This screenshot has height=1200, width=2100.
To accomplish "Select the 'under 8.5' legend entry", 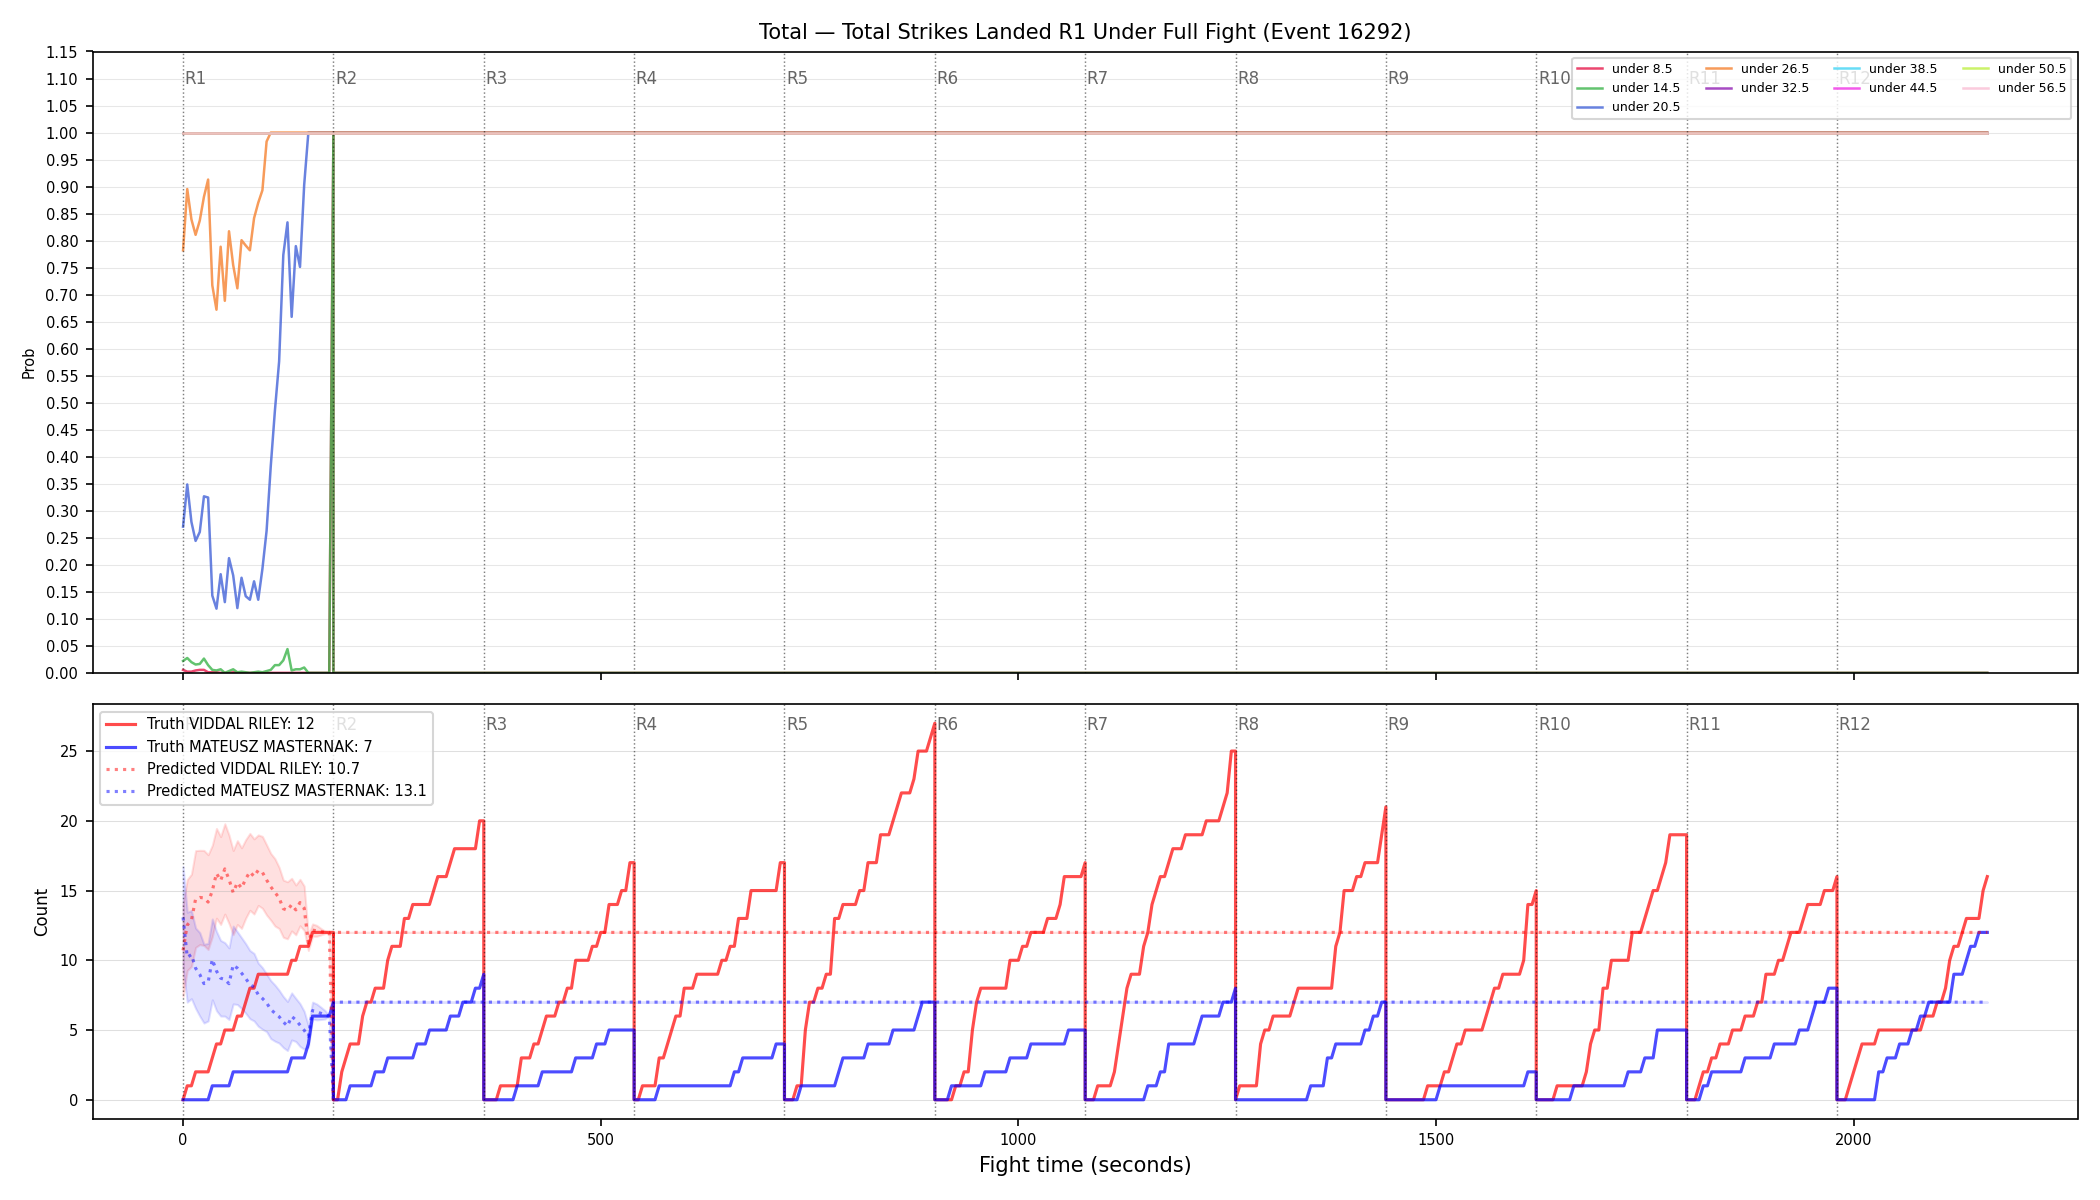I will coord(1624,69).
